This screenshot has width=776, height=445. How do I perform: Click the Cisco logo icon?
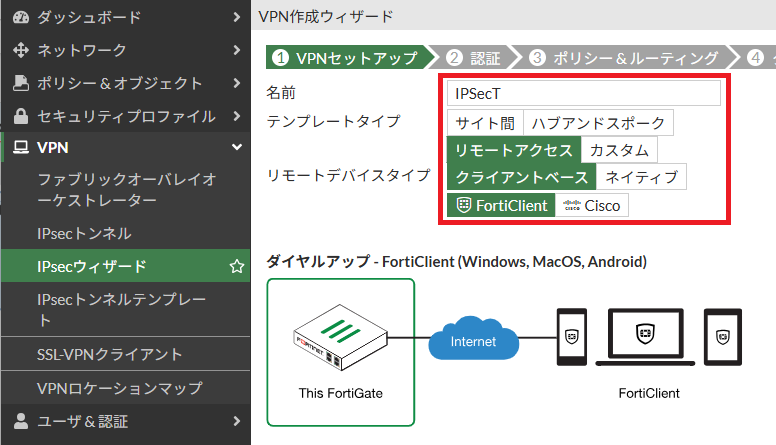click(x=572, y=205)
